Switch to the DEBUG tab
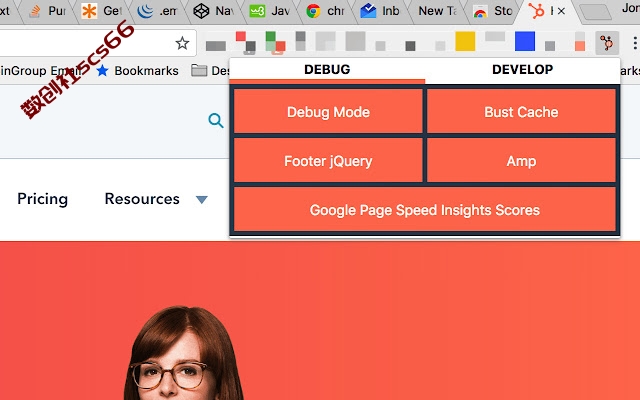The height and width of the screenshot is (400, 640). (327, 70)
